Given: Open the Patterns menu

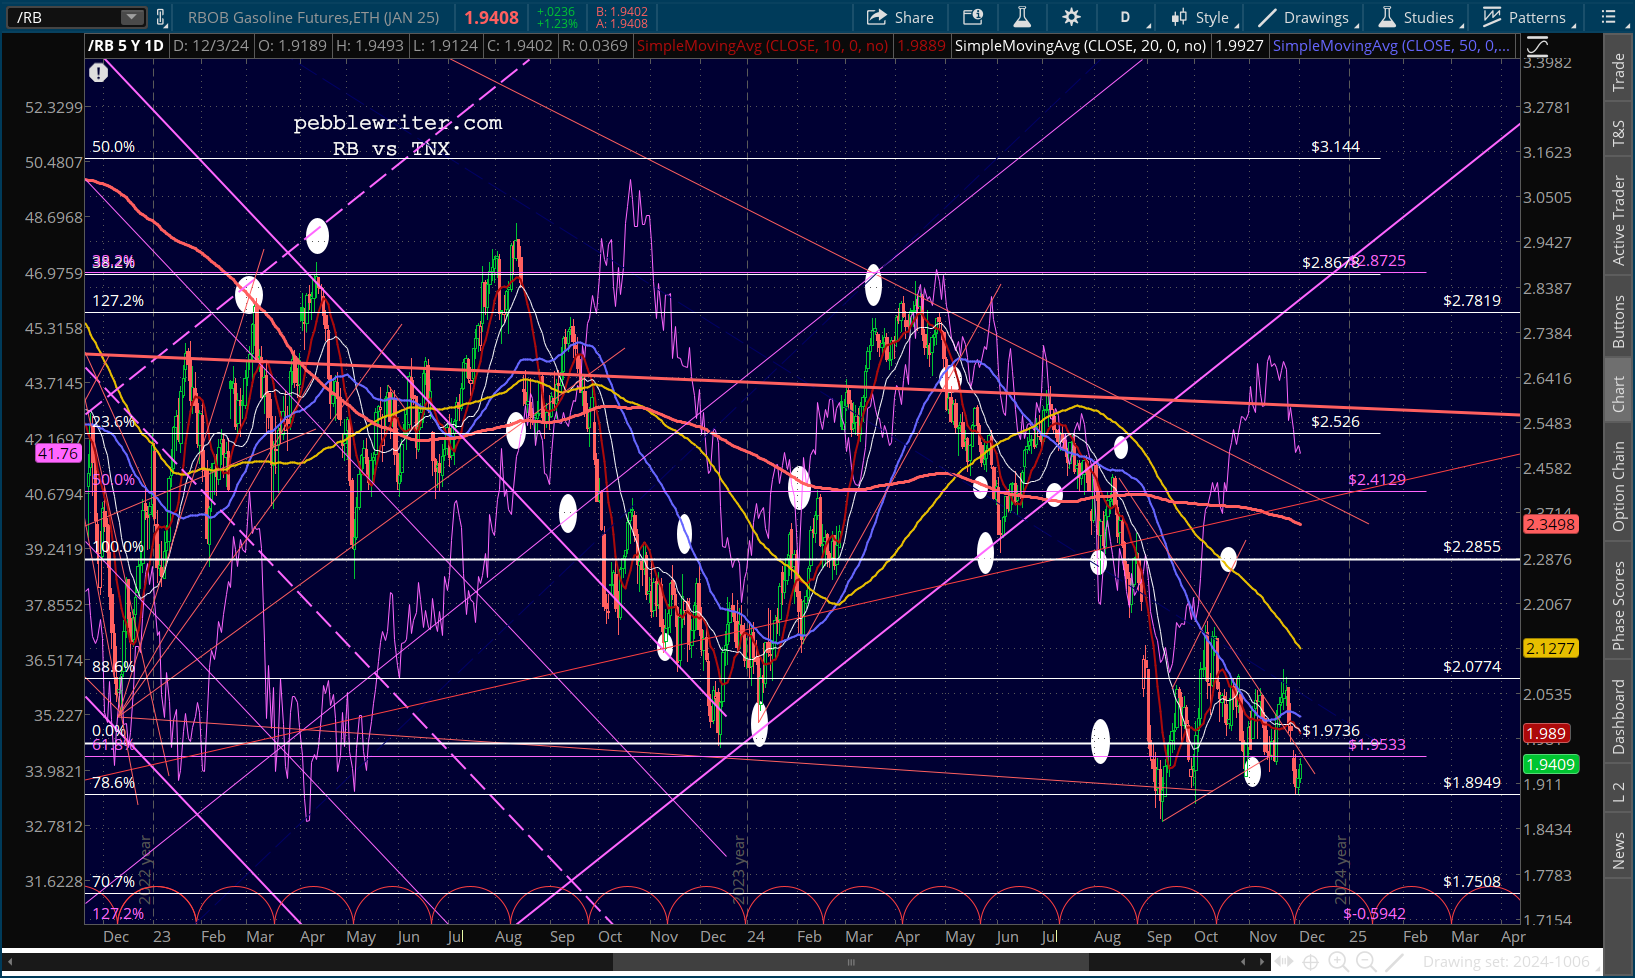Looking at the screenshot, I should pyautogui.click(x=1525, y=17).
